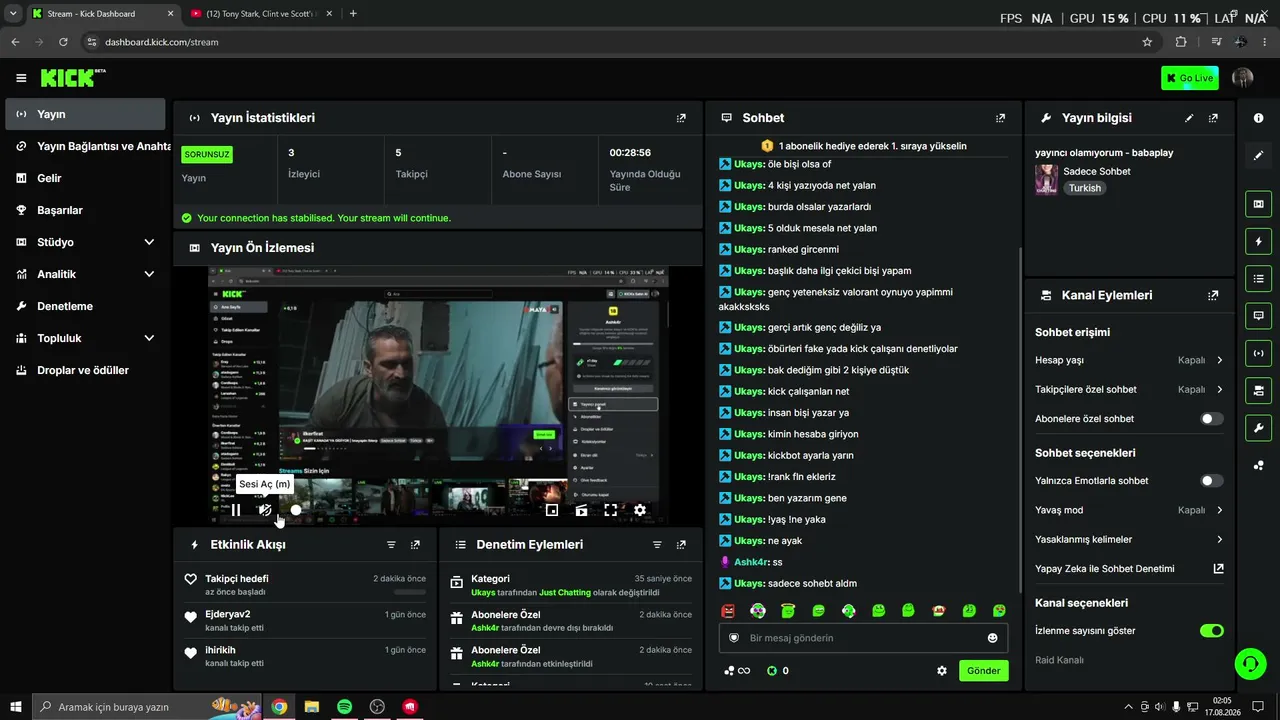Click the Go Live button
1280x720 pixels.
pos(1189,78)
